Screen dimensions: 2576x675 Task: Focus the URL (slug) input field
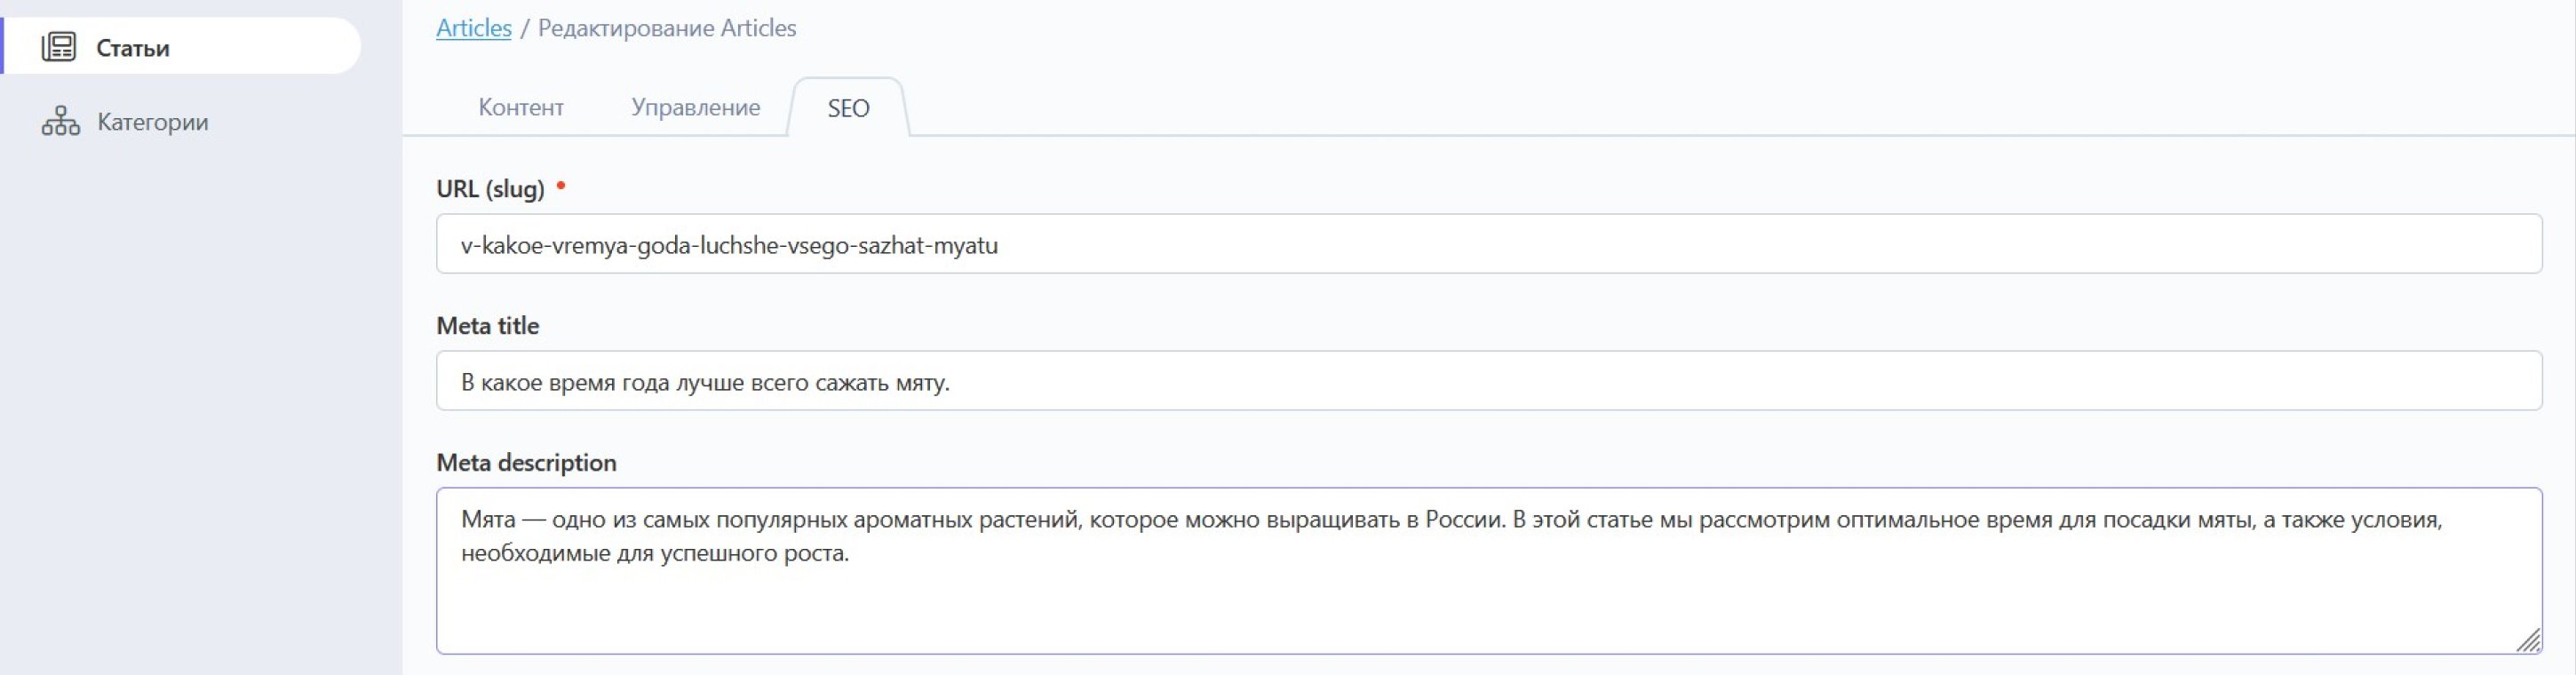point(1488,244)
